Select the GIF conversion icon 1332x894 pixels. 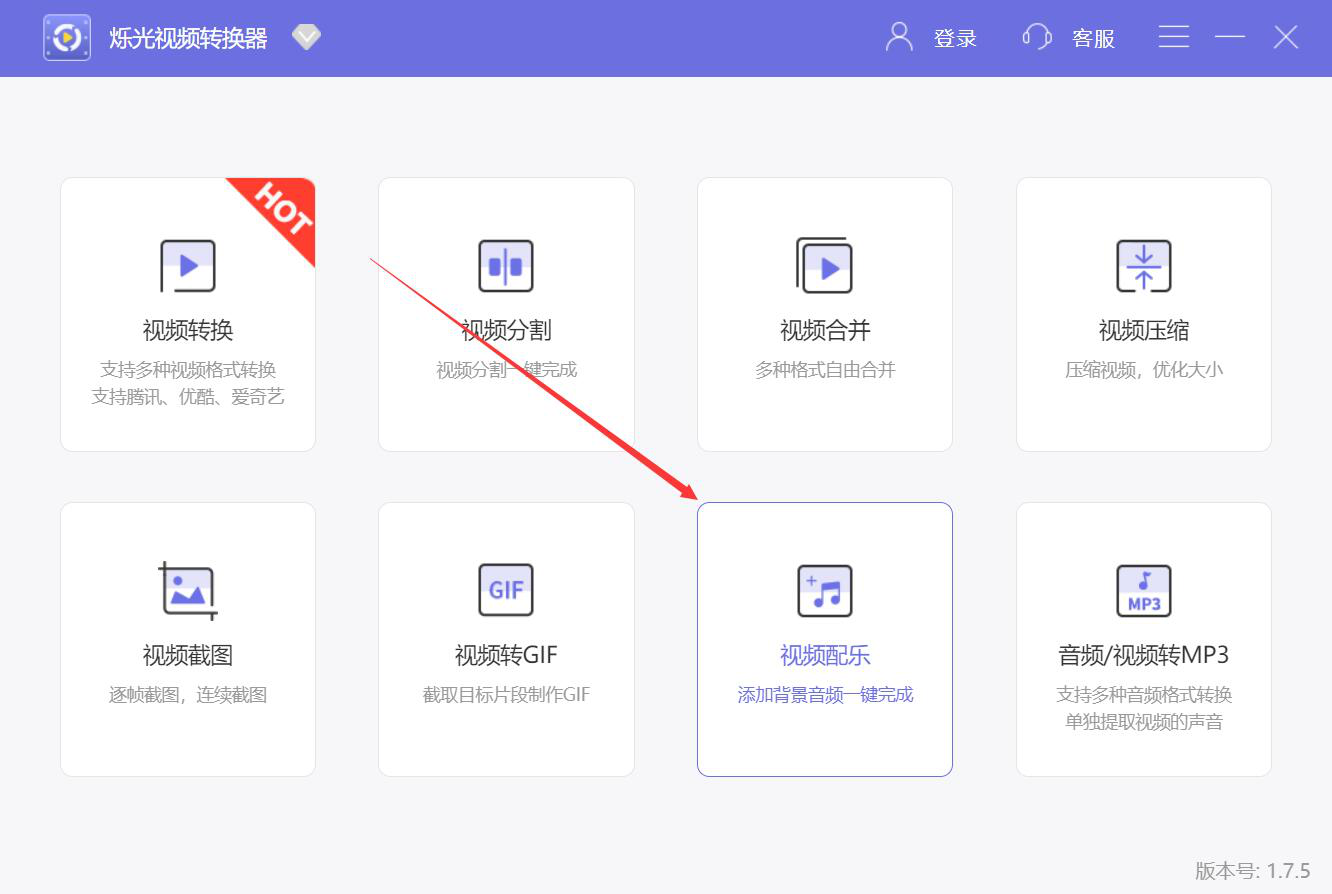click(506, 590)
